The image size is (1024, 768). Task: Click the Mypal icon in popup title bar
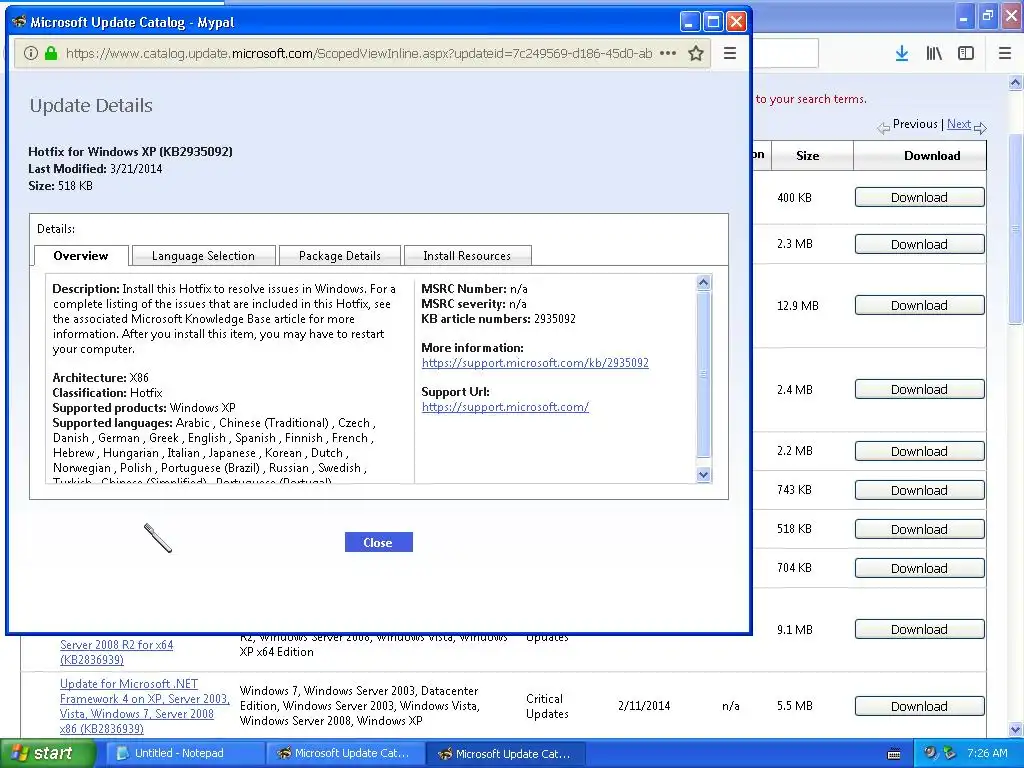coord(20,22)
